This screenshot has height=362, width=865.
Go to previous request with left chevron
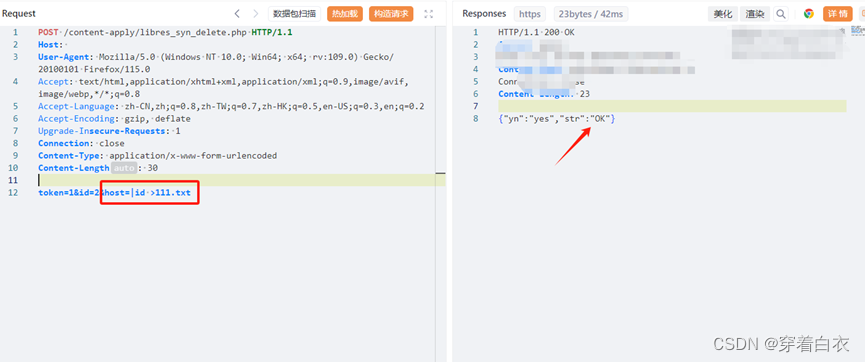coord(237,14)
